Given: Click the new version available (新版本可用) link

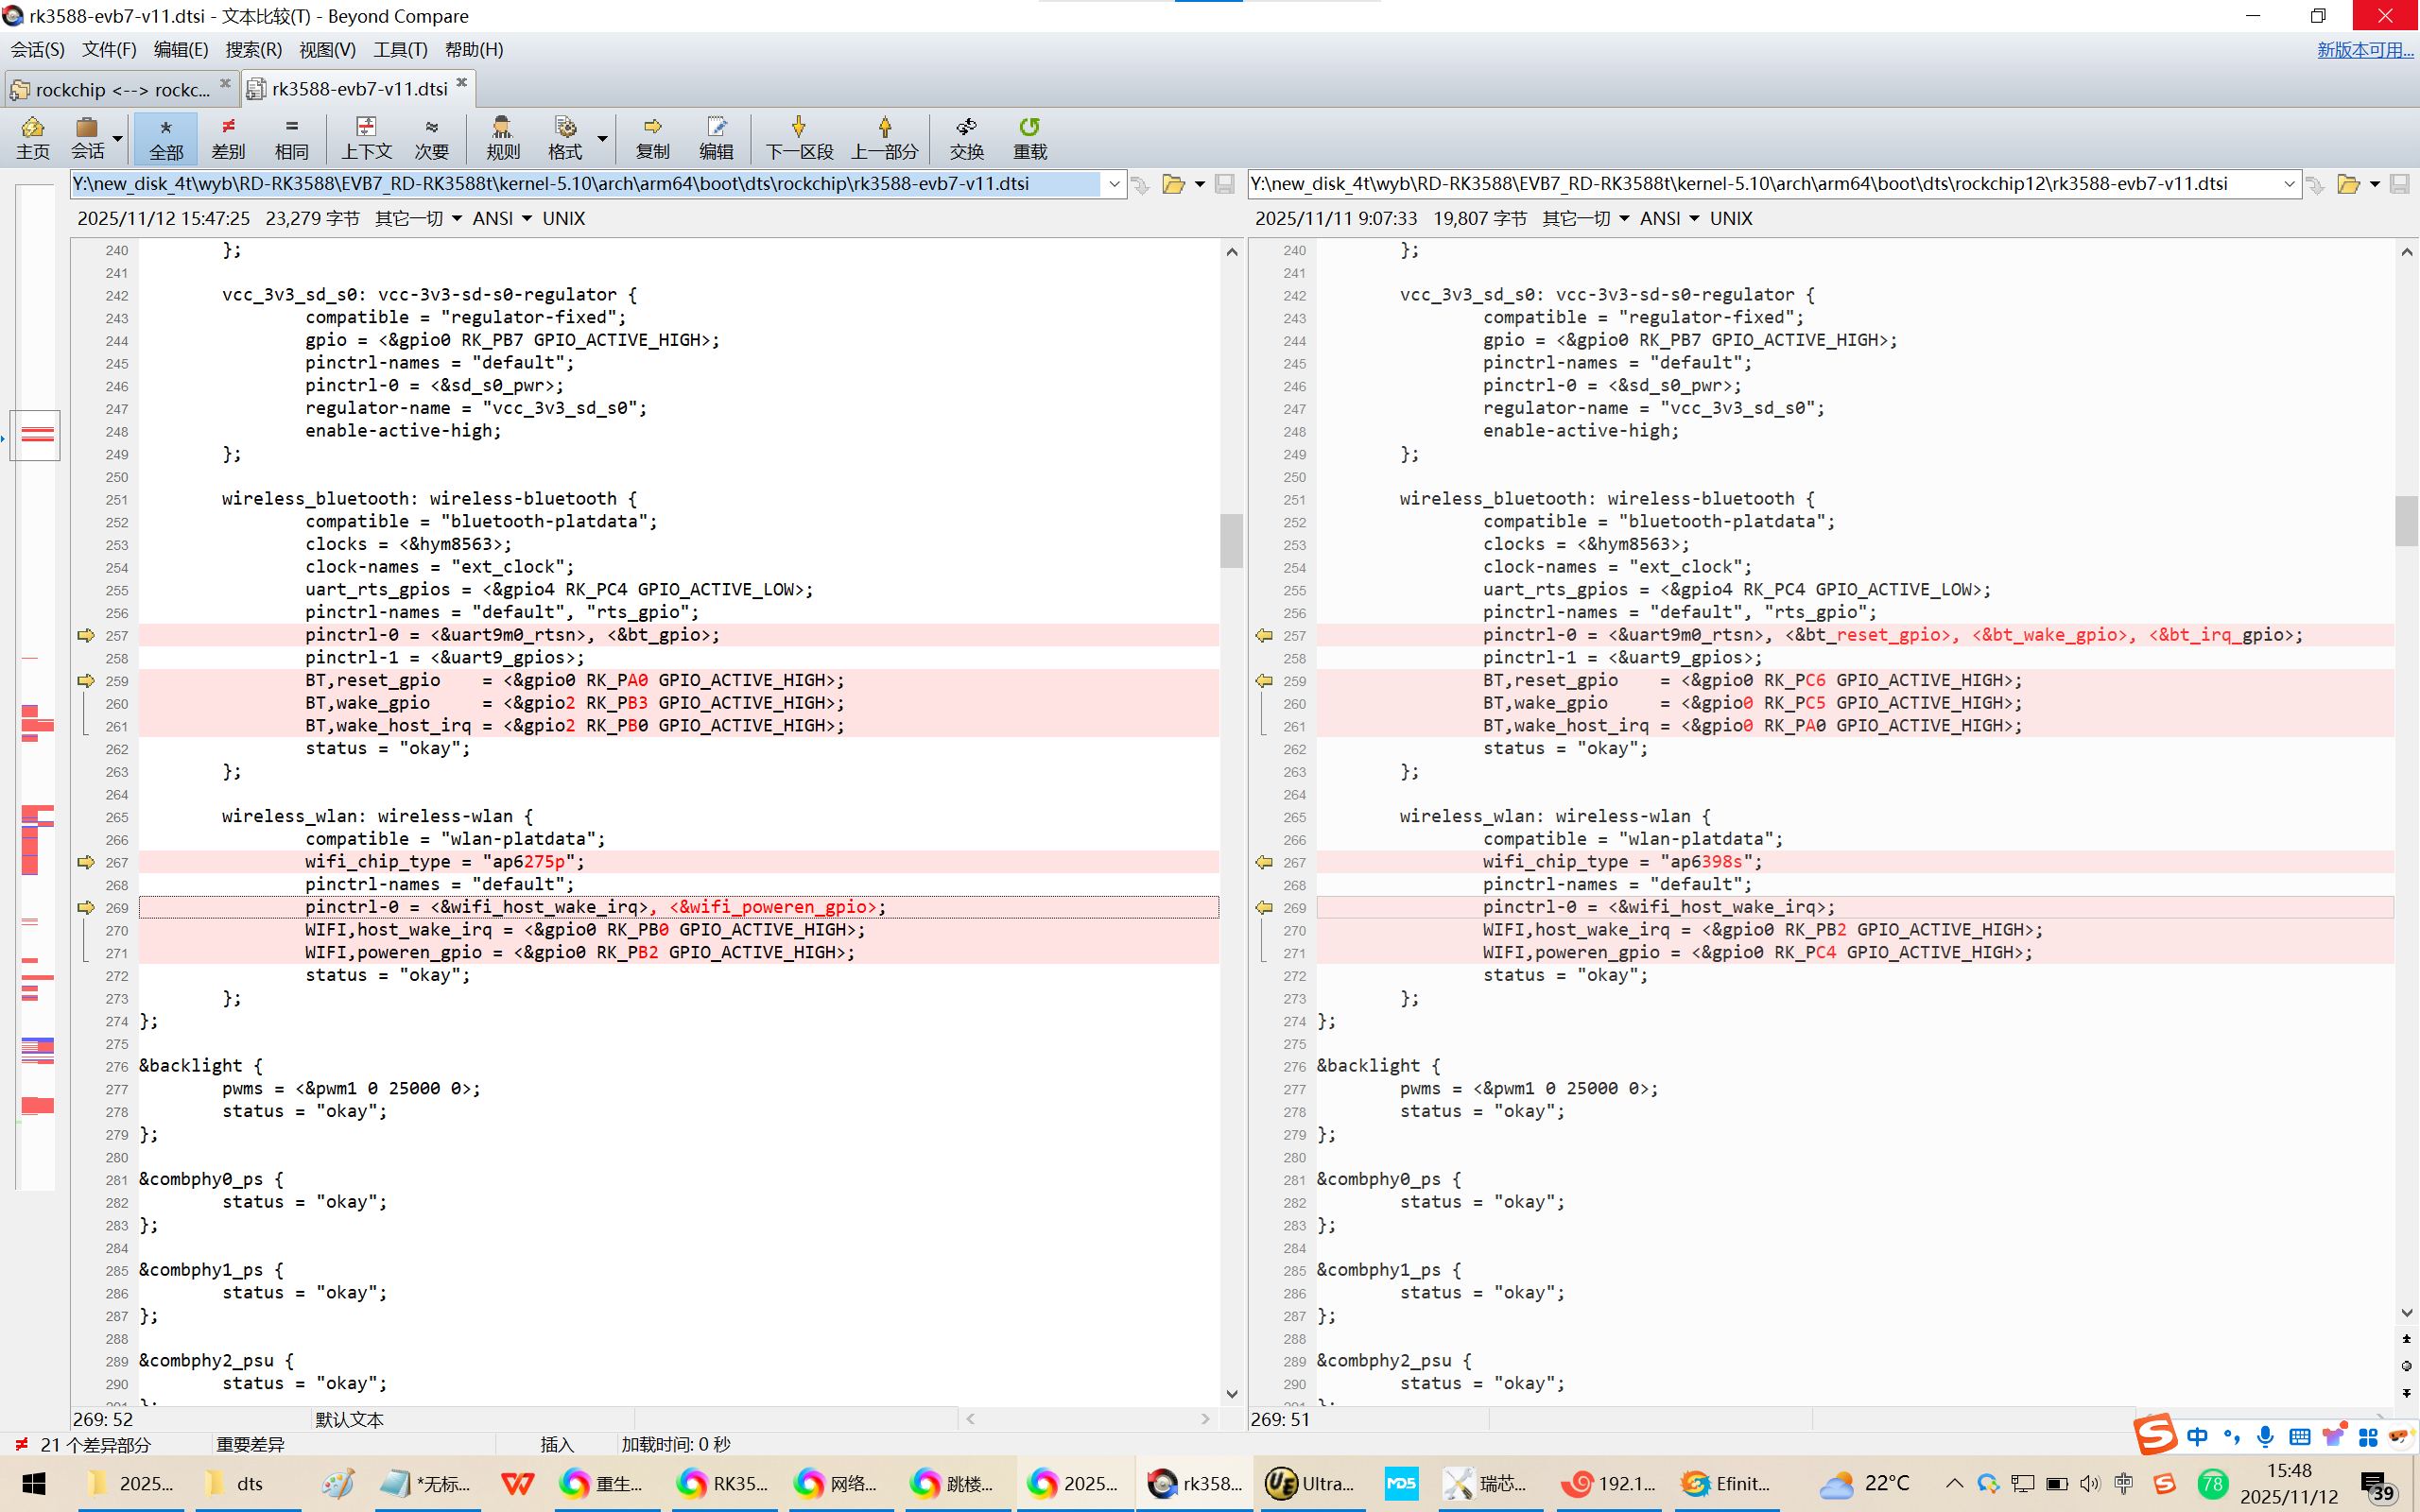Looking at the screenshot, I should point(2364,49).
